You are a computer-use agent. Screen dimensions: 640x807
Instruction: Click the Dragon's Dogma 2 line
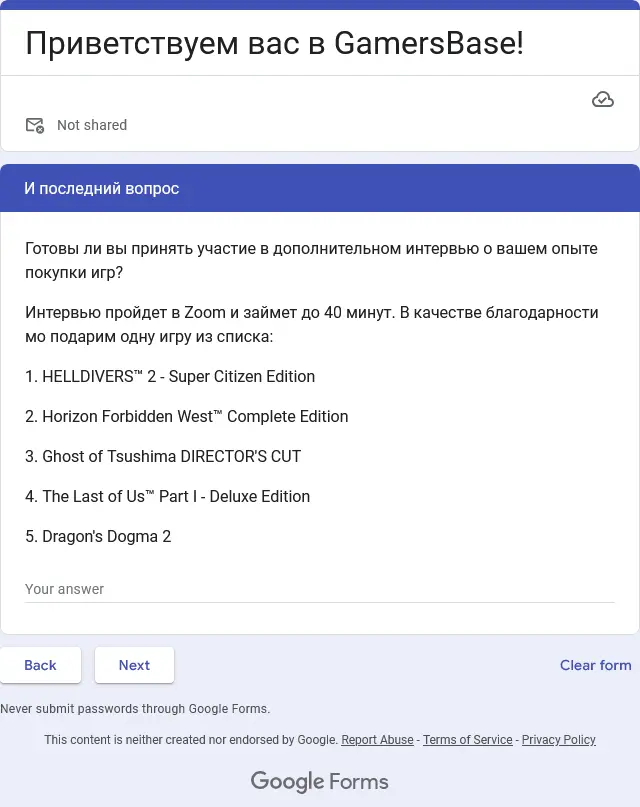98,536
